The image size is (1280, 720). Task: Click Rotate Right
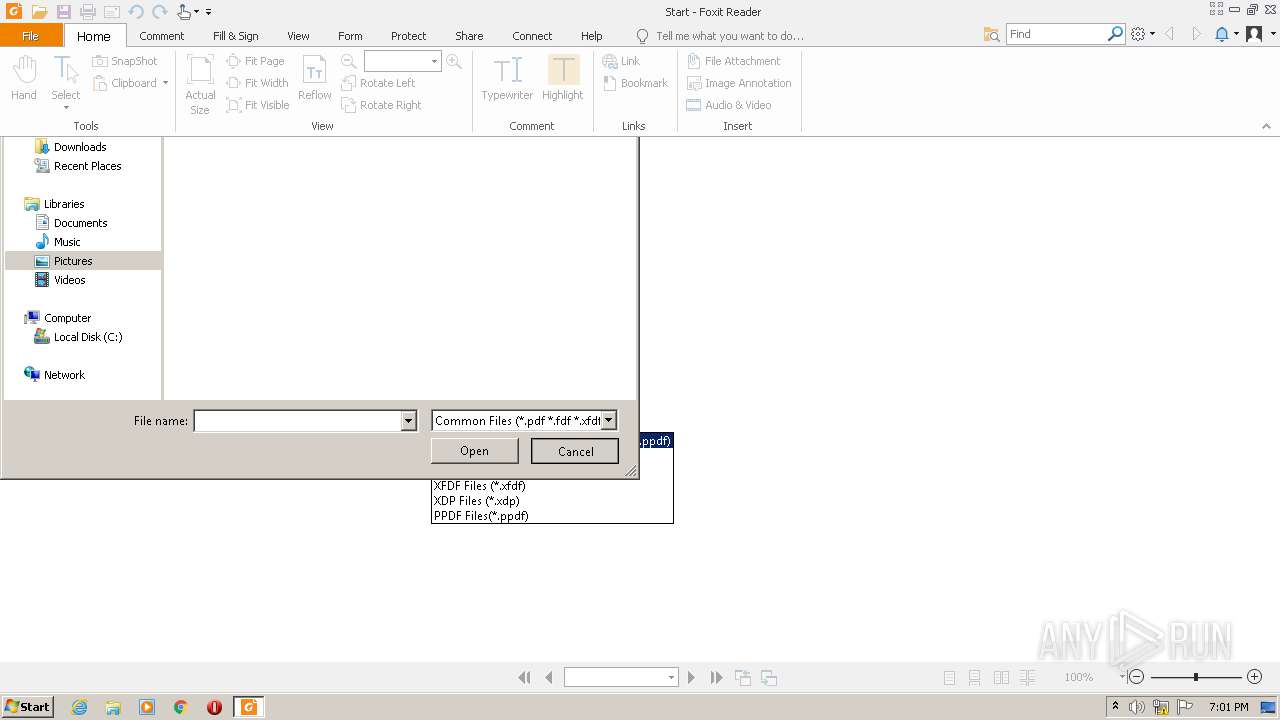[381, 105]
